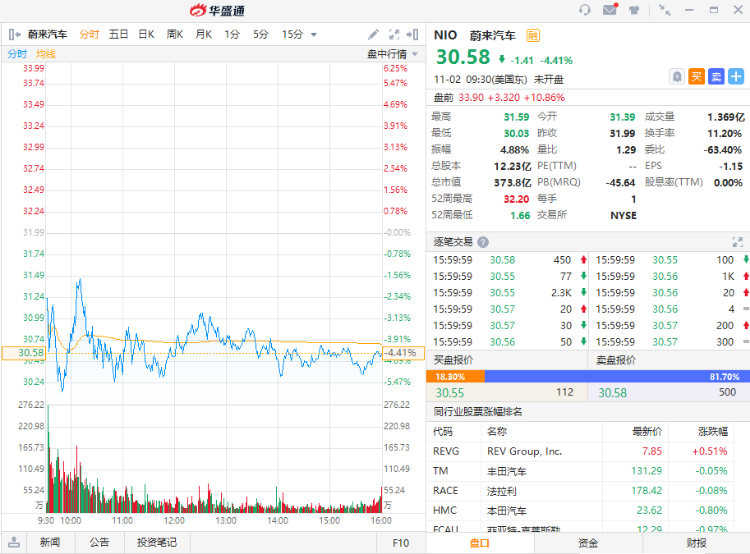750x554 pixels.
Task: Click the F10 button
Action: [401, 543]
